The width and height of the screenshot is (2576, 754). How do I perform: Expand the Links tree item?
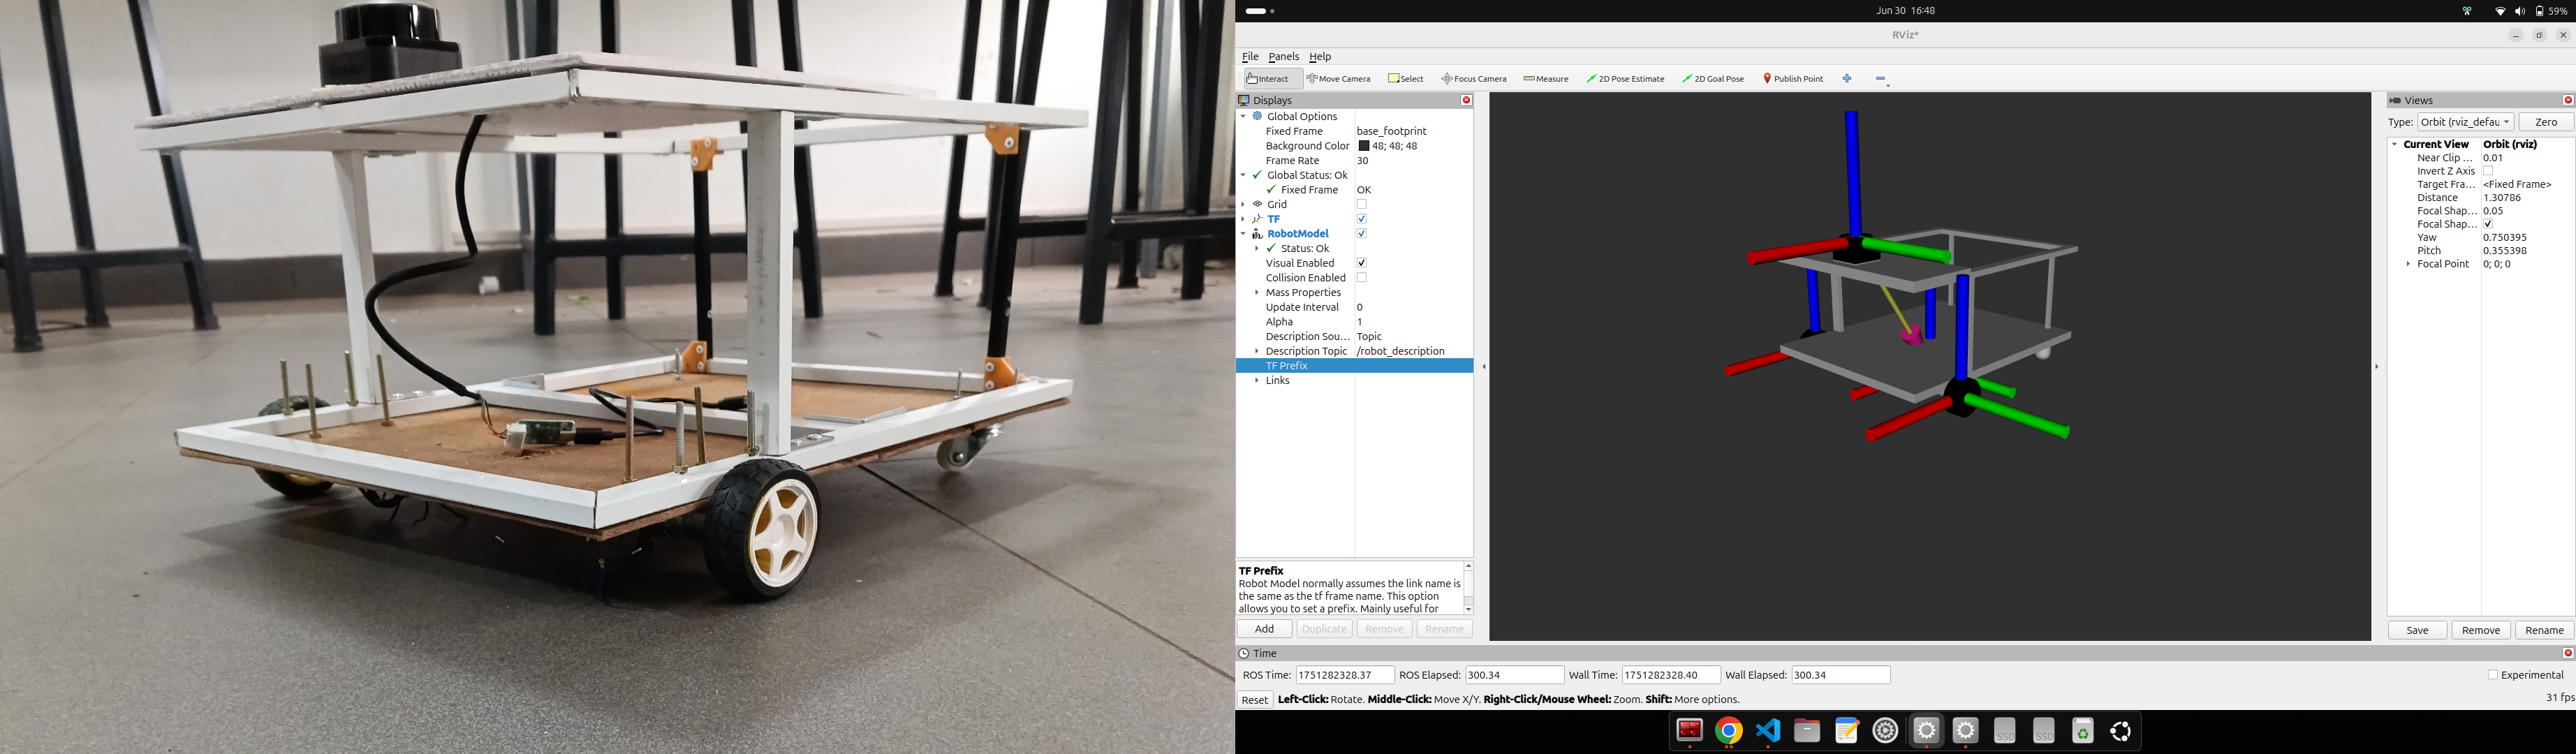pos(1257,381)
